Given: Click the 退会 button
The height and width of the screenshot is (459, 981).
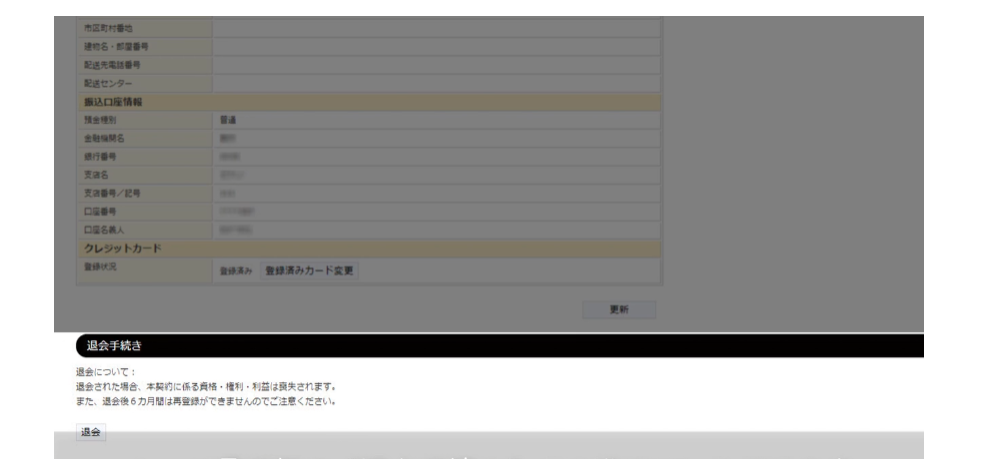Looking at the screenshot, I should (91, 432).
